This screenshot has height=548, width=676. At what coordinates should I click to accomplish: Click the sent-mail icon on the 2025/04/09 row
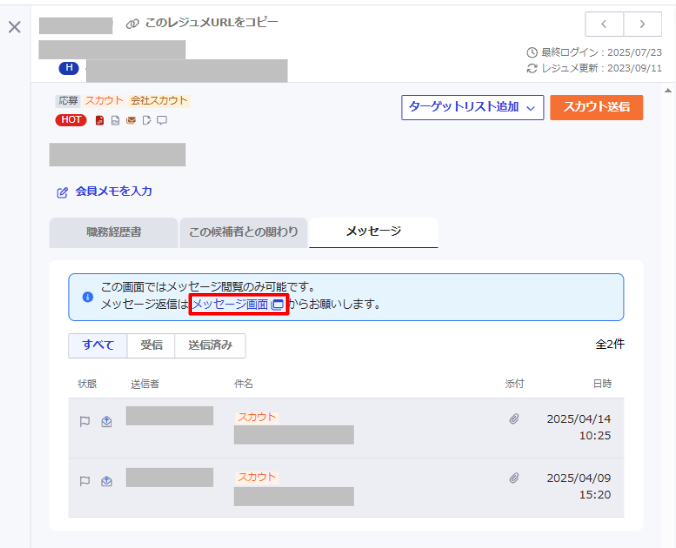(x=106, y=481)
